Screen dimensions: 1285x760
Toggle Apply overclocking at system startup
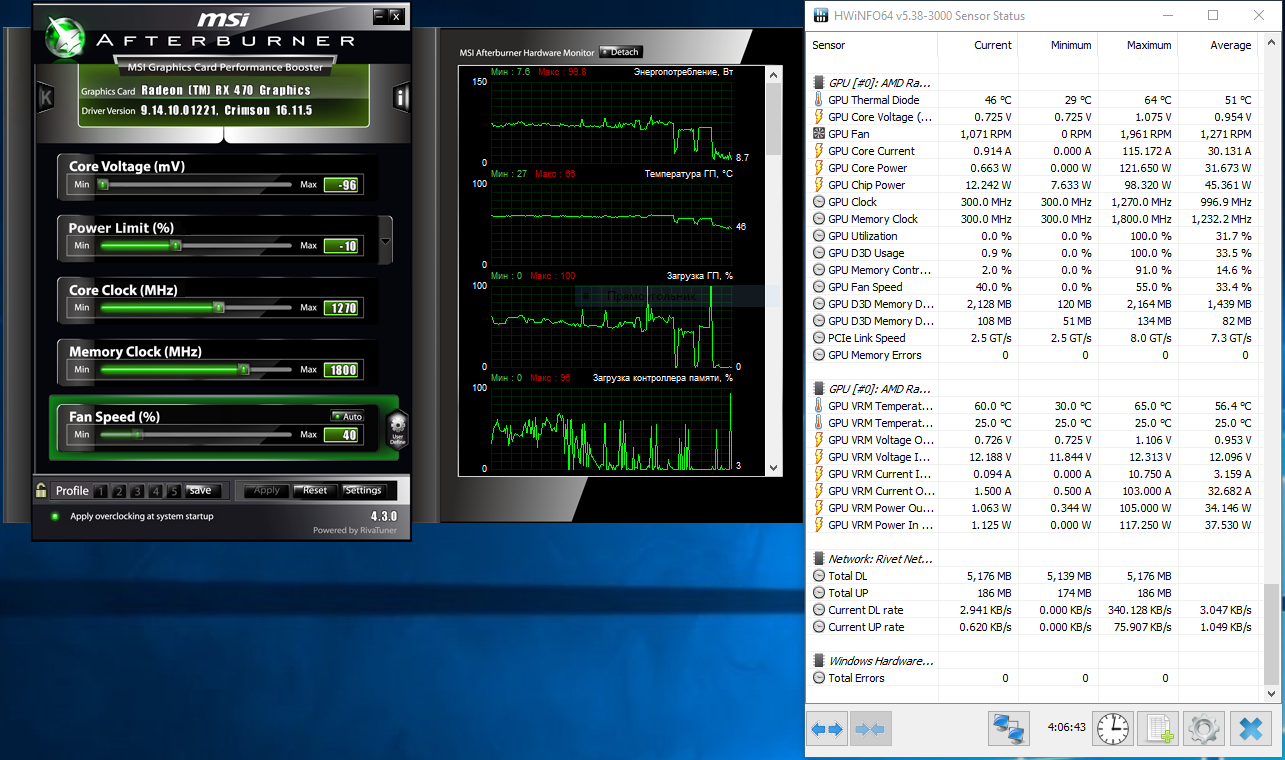click(x=54, y=517)
